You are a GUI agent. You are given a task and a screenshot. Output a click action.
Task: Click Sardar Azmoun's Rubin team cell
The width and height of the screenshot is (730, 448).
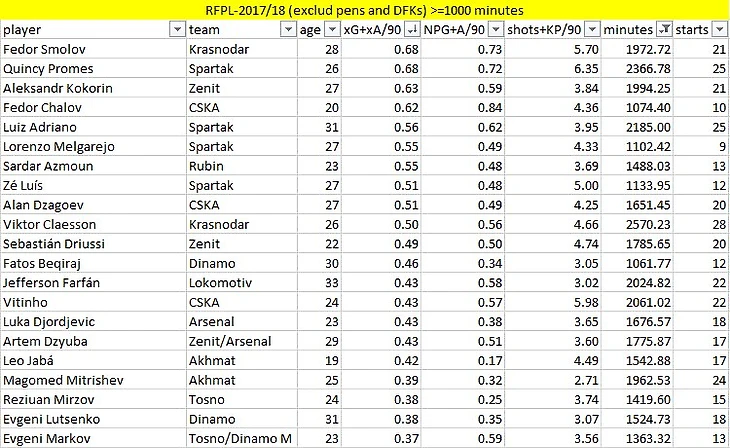tap(242, 166)
